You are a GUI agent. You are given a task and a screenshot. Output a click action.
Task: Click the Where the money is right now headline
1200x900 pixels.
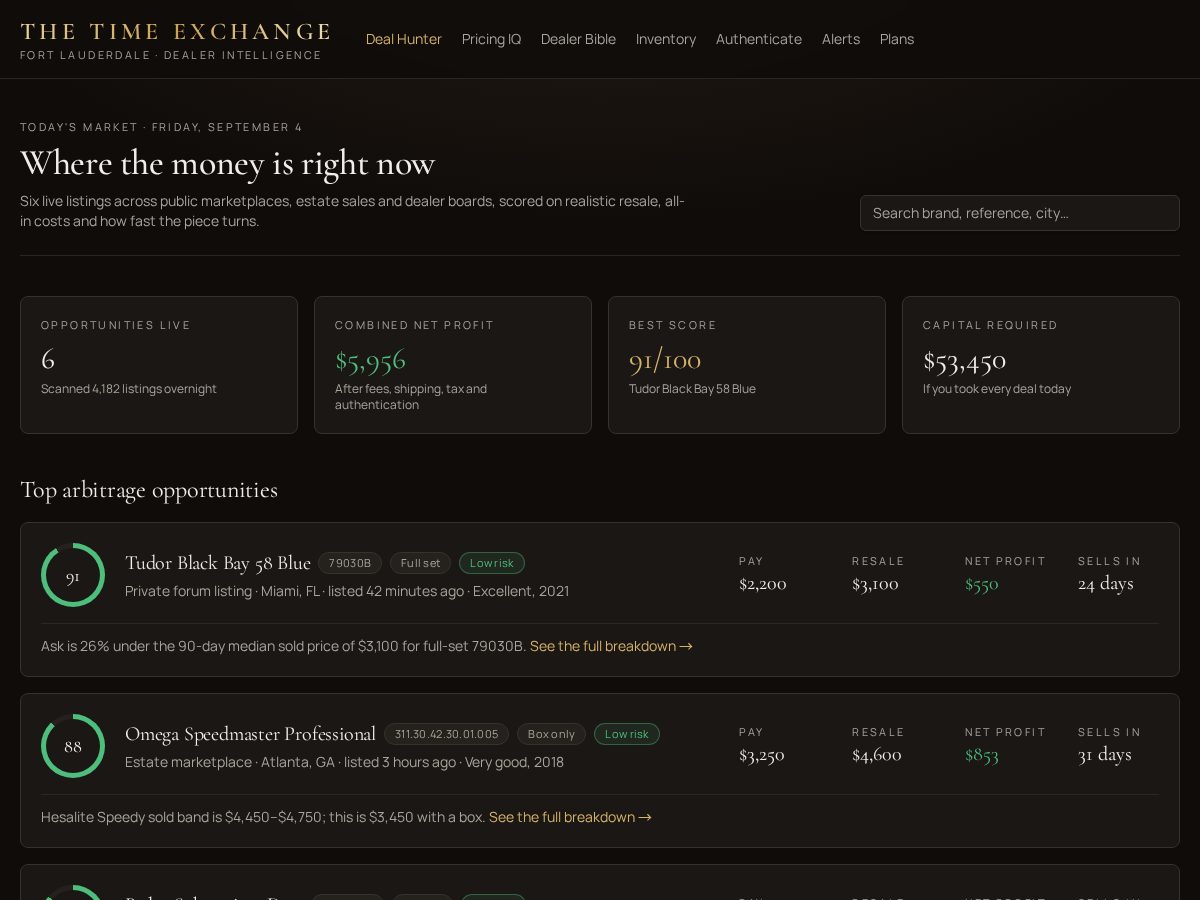(228, 163)
